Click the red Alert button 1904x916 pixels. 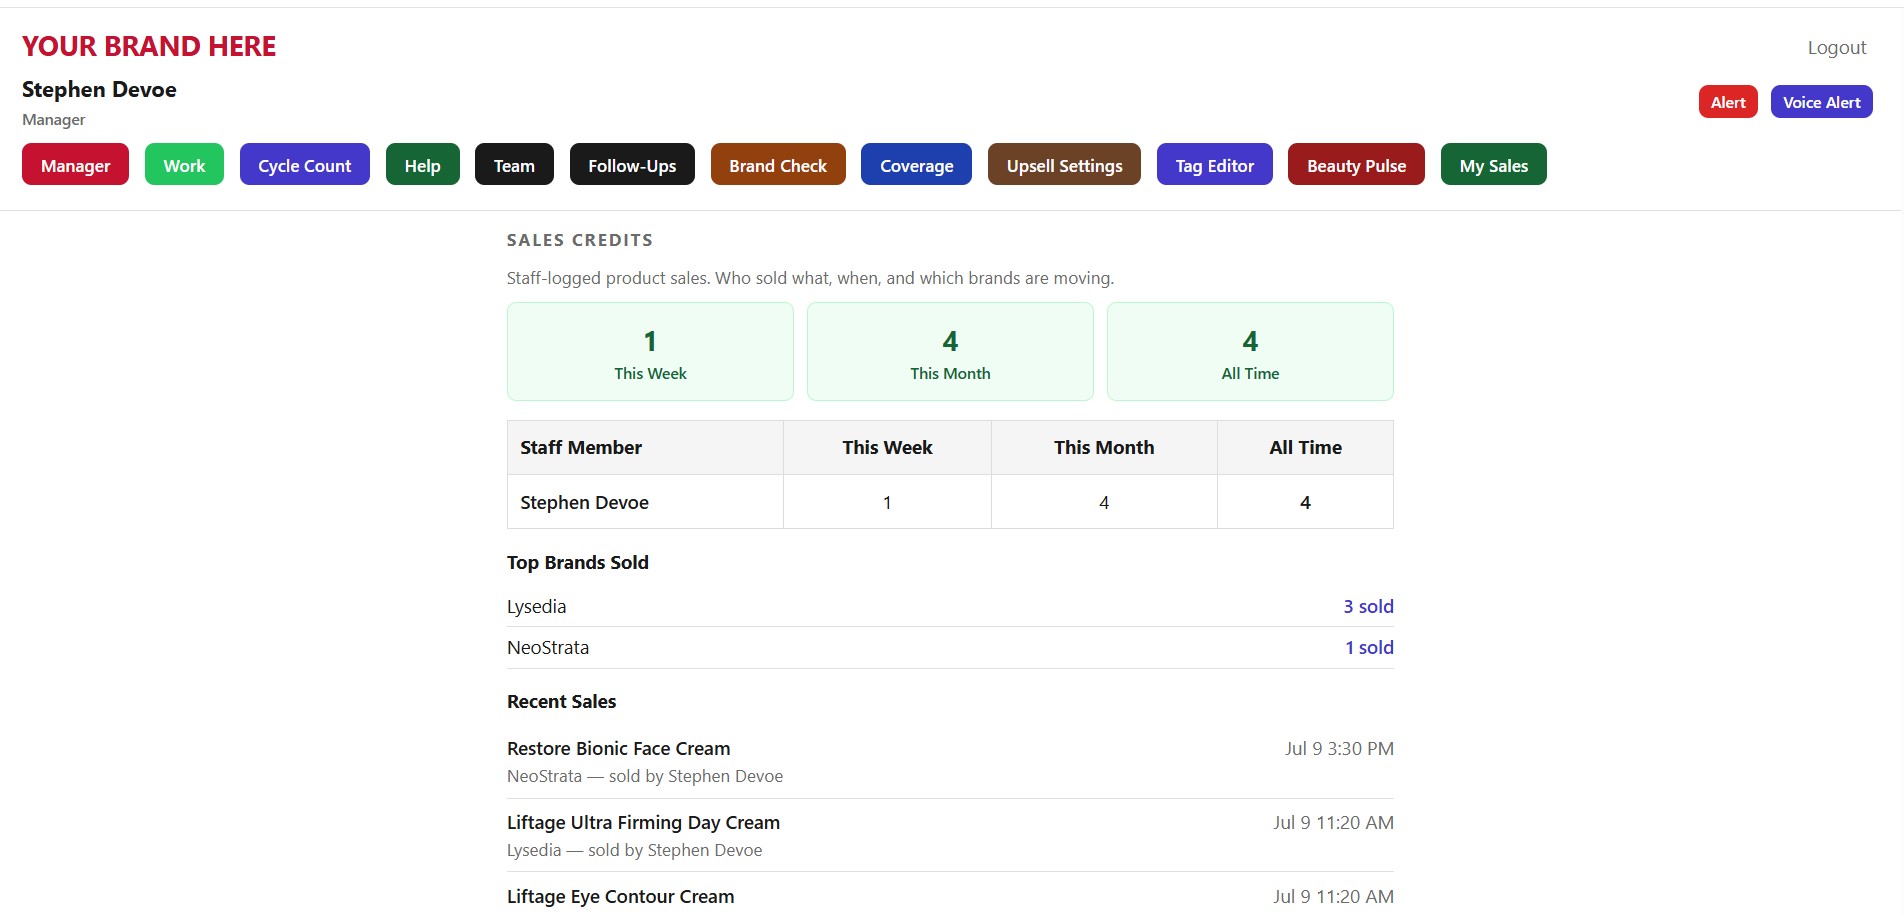1728,102
